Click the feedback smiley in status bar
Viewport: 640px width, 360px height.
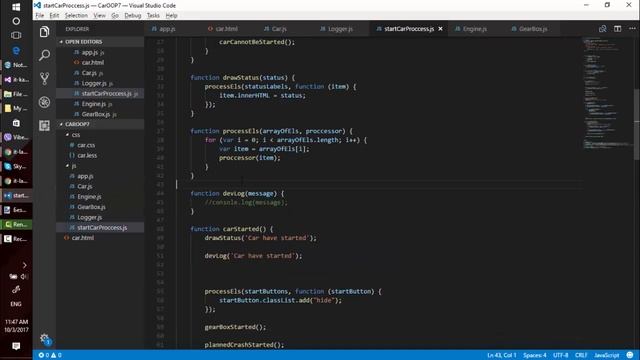click(630, 355)
